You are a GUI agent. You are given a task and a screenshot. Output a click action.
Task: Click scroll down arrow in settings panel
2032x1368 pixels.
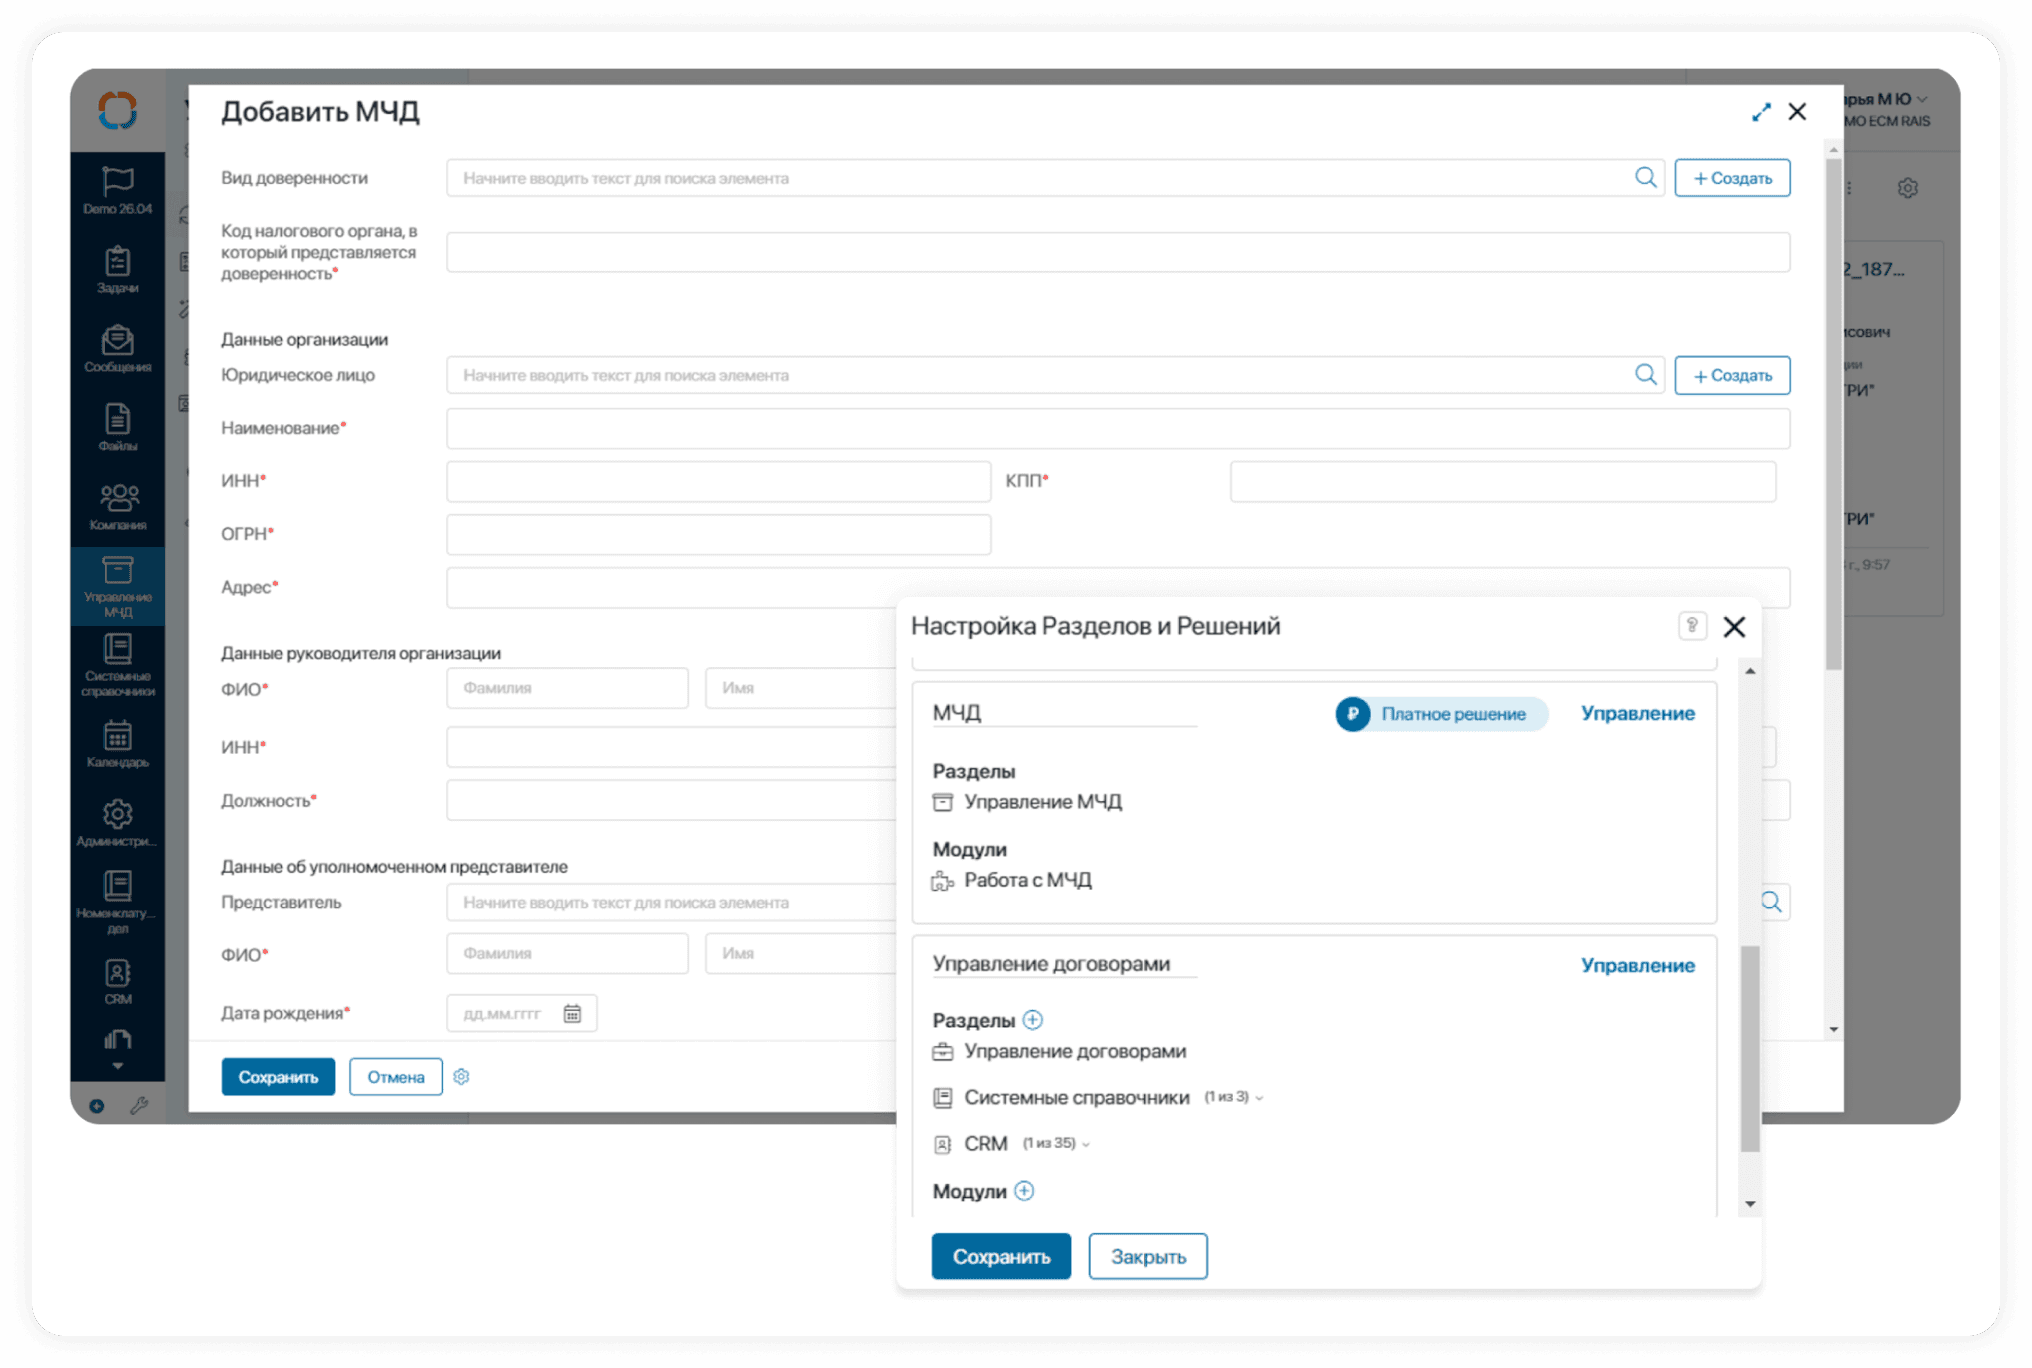pyautogui.click(x=1750, y=1204)
